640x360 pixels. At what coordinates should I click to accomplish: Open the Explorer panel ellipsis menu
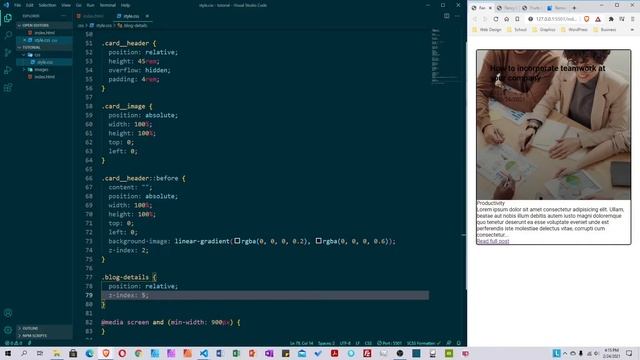coord(63,16)
